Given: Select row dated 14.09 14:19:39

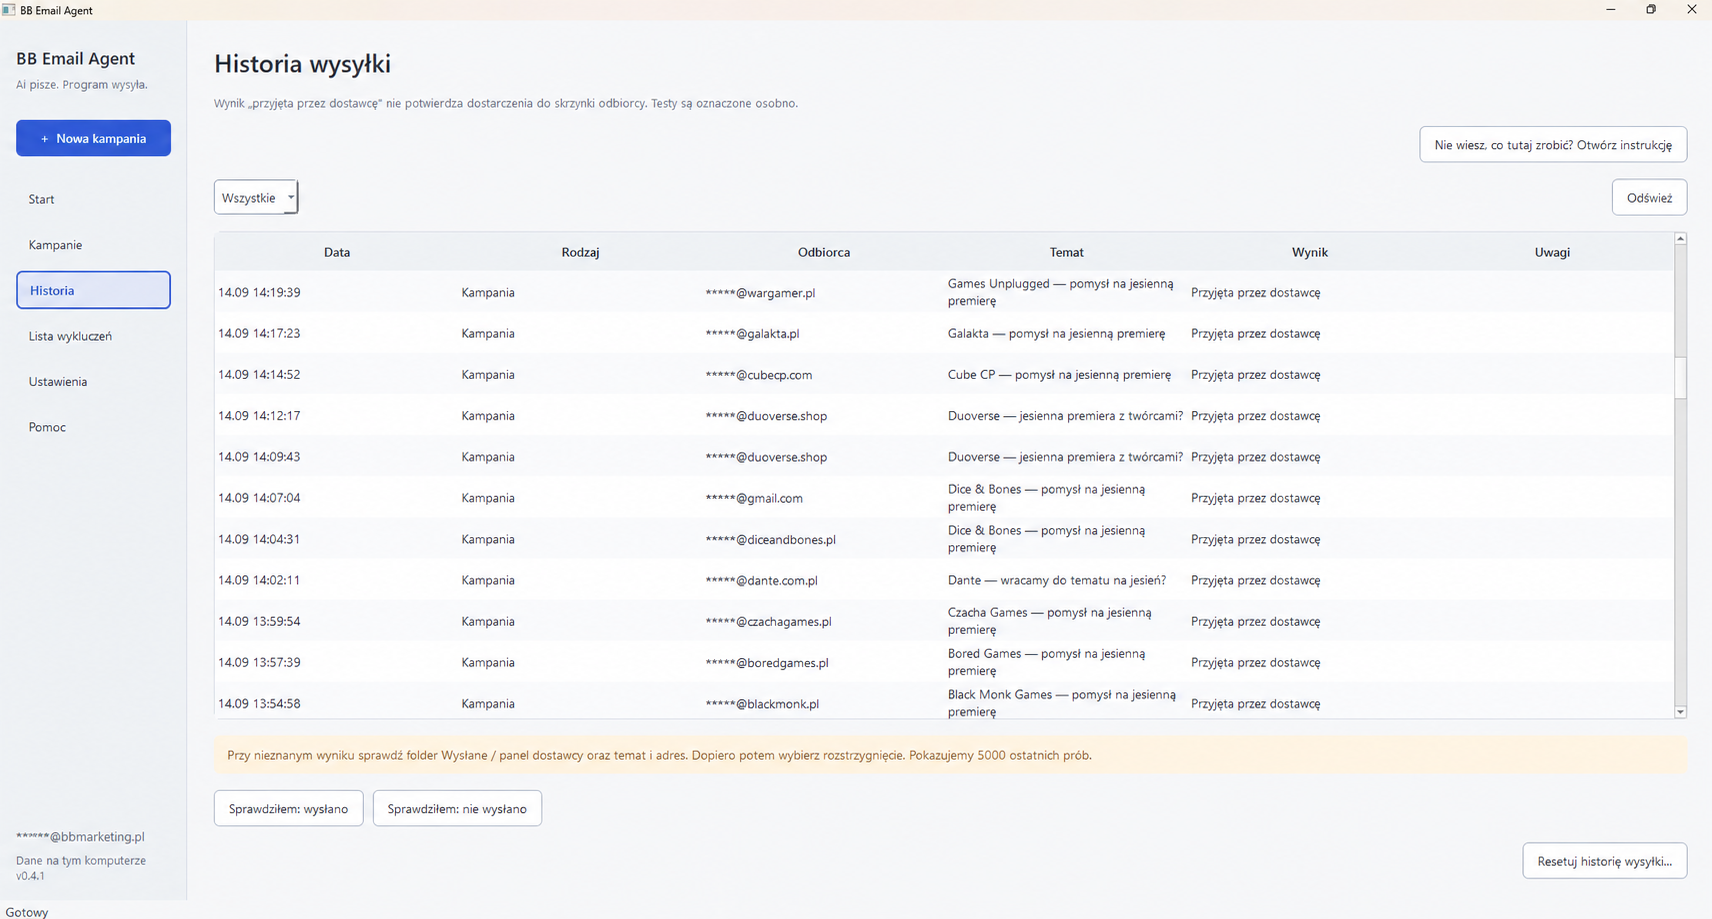Looking at the screenshot, I should click(944, 292).
